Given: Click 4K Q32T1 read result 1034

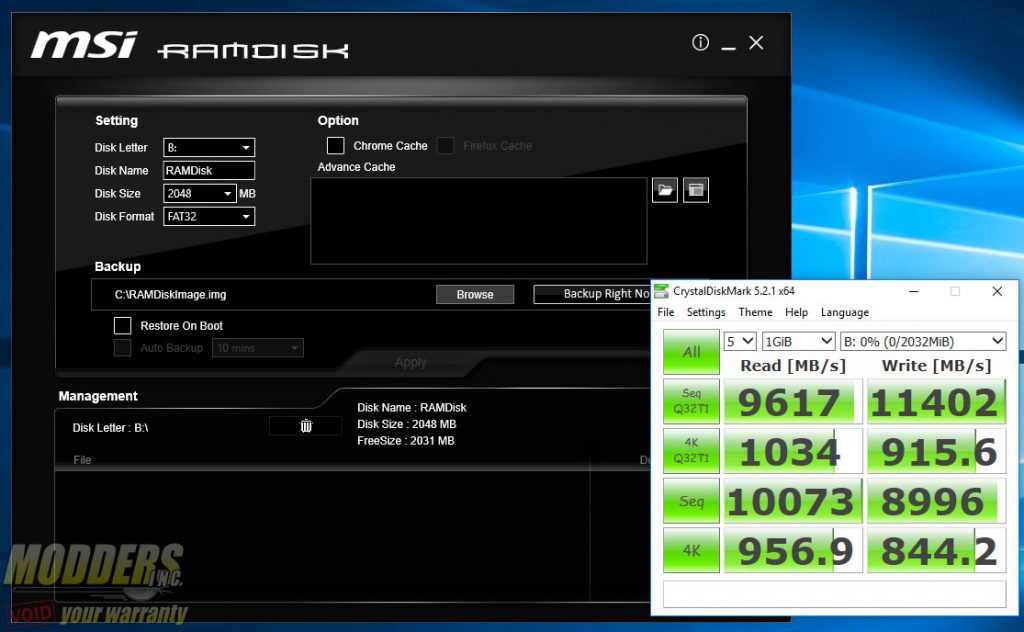Looking at the screenshot, I should 793,451.
